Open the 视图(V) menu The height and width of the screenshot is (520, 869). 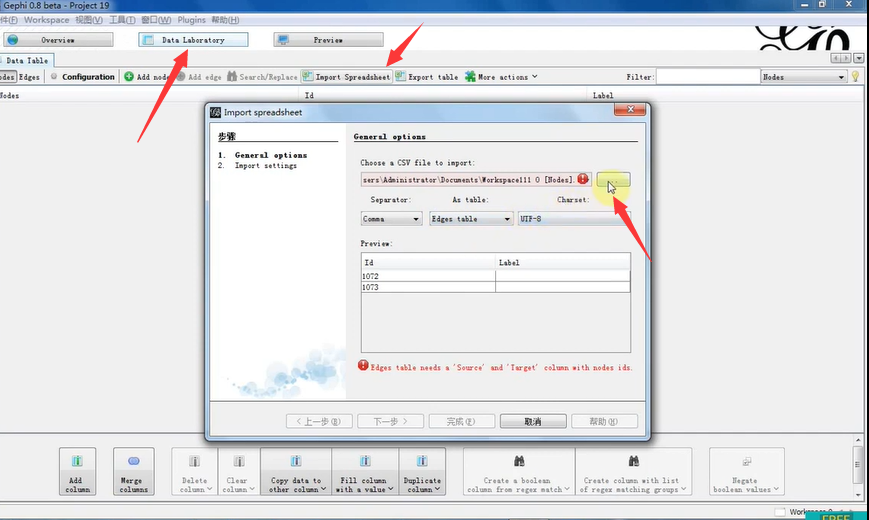coord(89,20)
